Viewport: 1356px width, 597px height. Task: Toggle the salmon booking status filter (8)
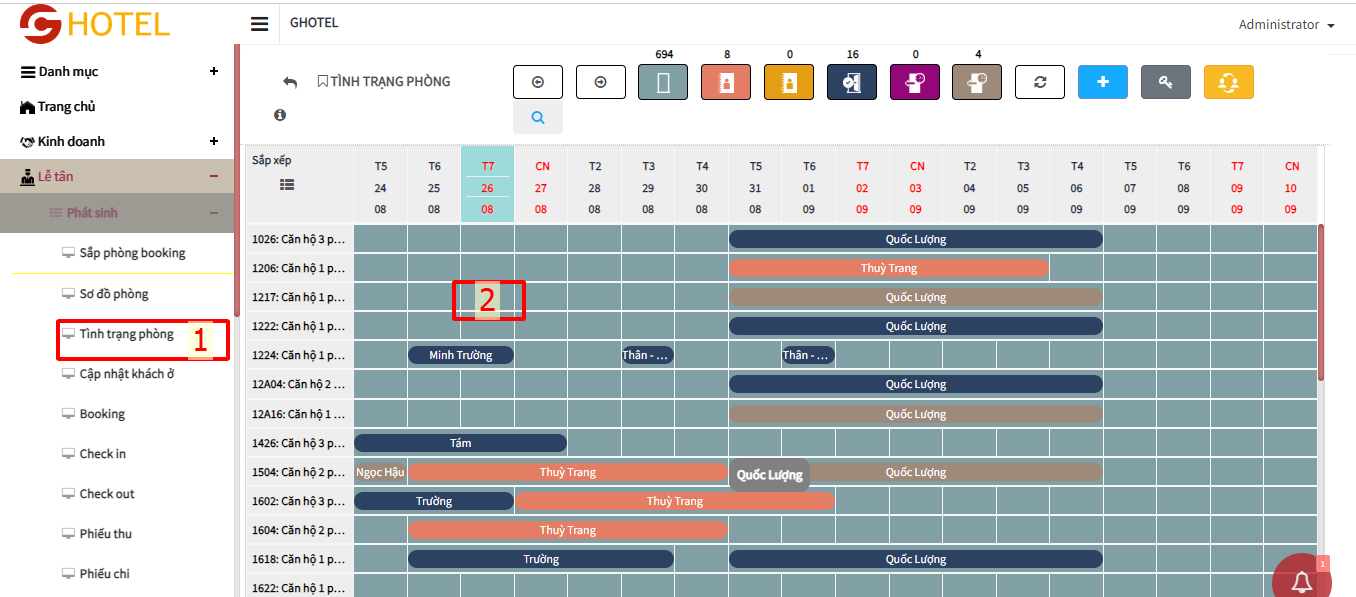point(726,82)
